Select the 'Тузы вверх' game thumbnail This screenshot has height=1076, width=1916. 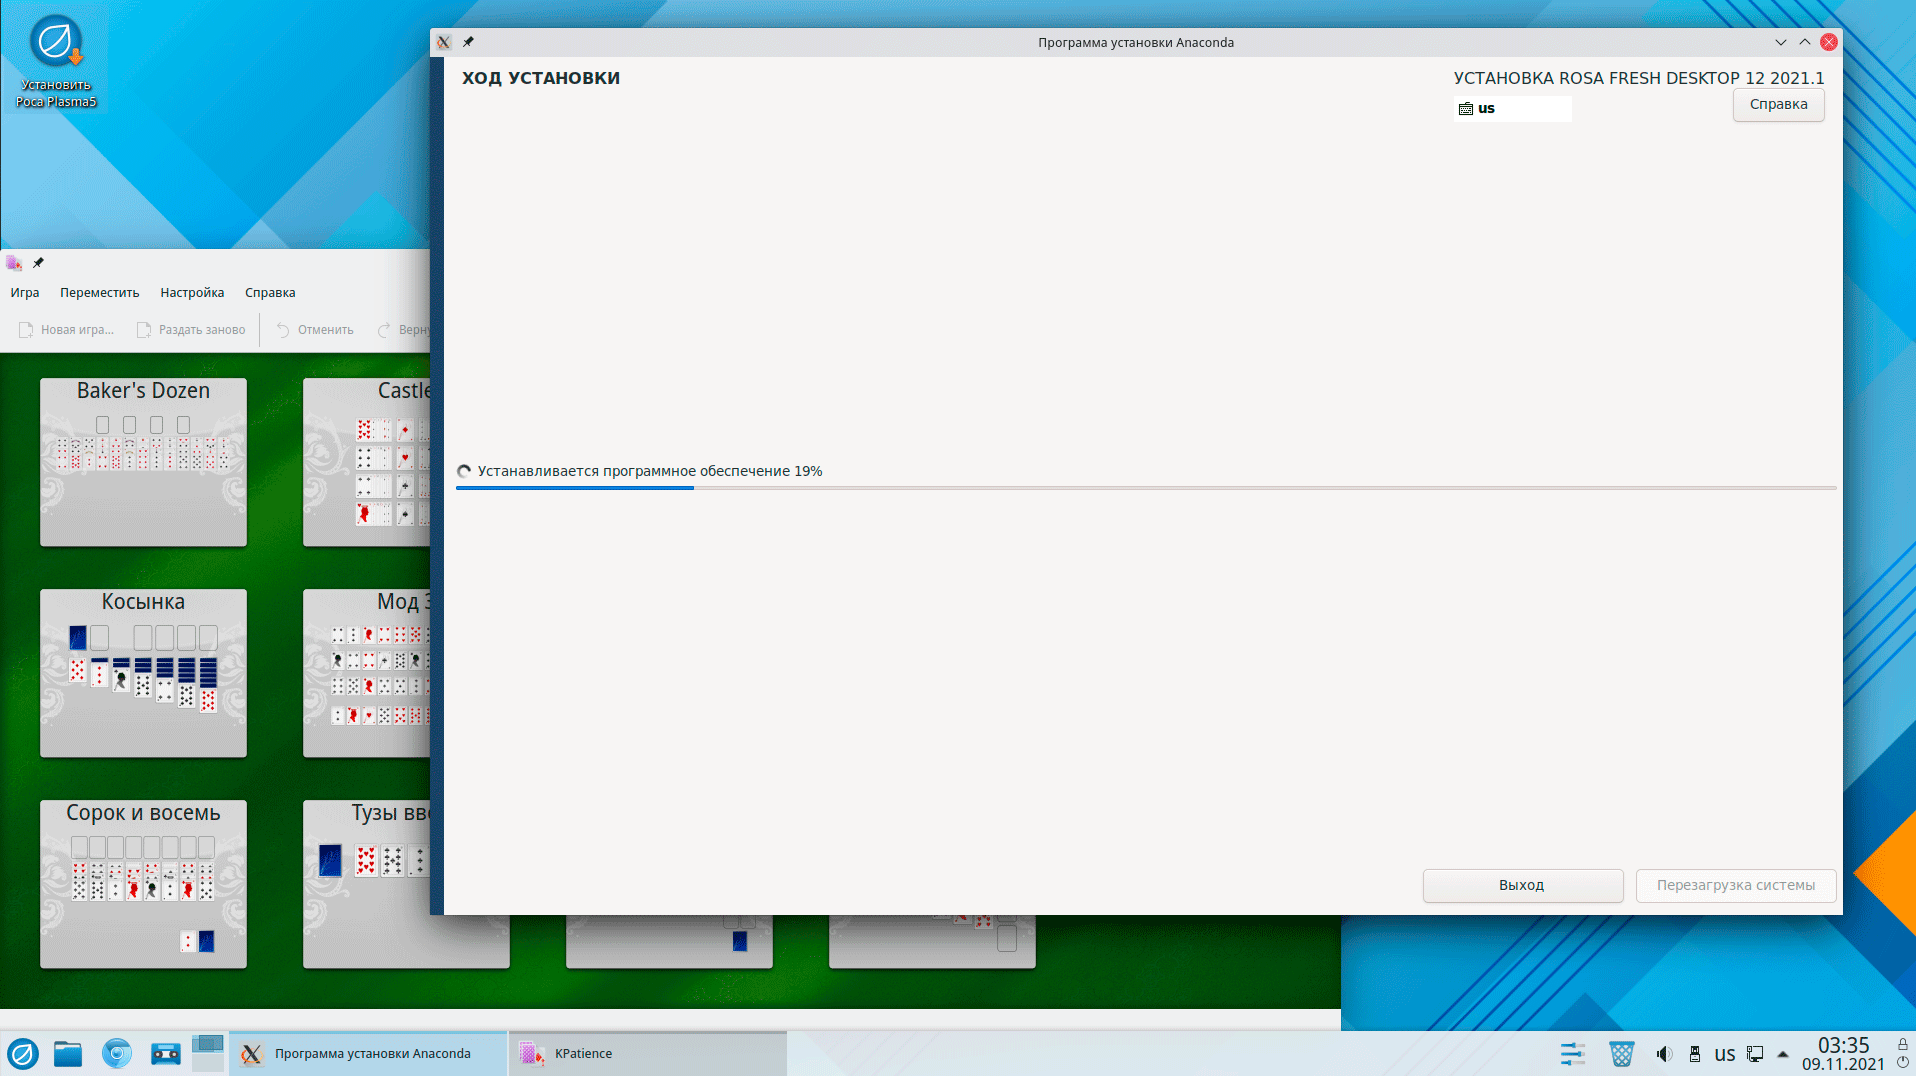click(367, 884)
